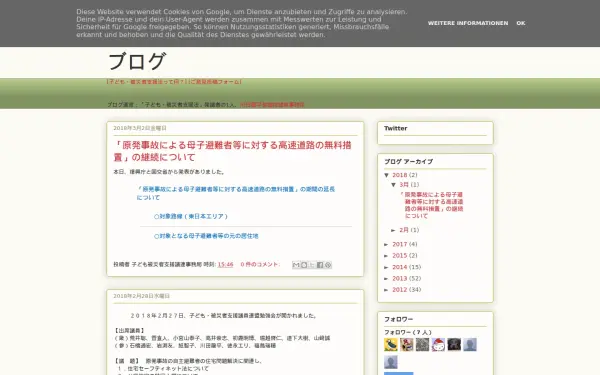
Task: Expand the 2月 archive month
Action: 394,230
